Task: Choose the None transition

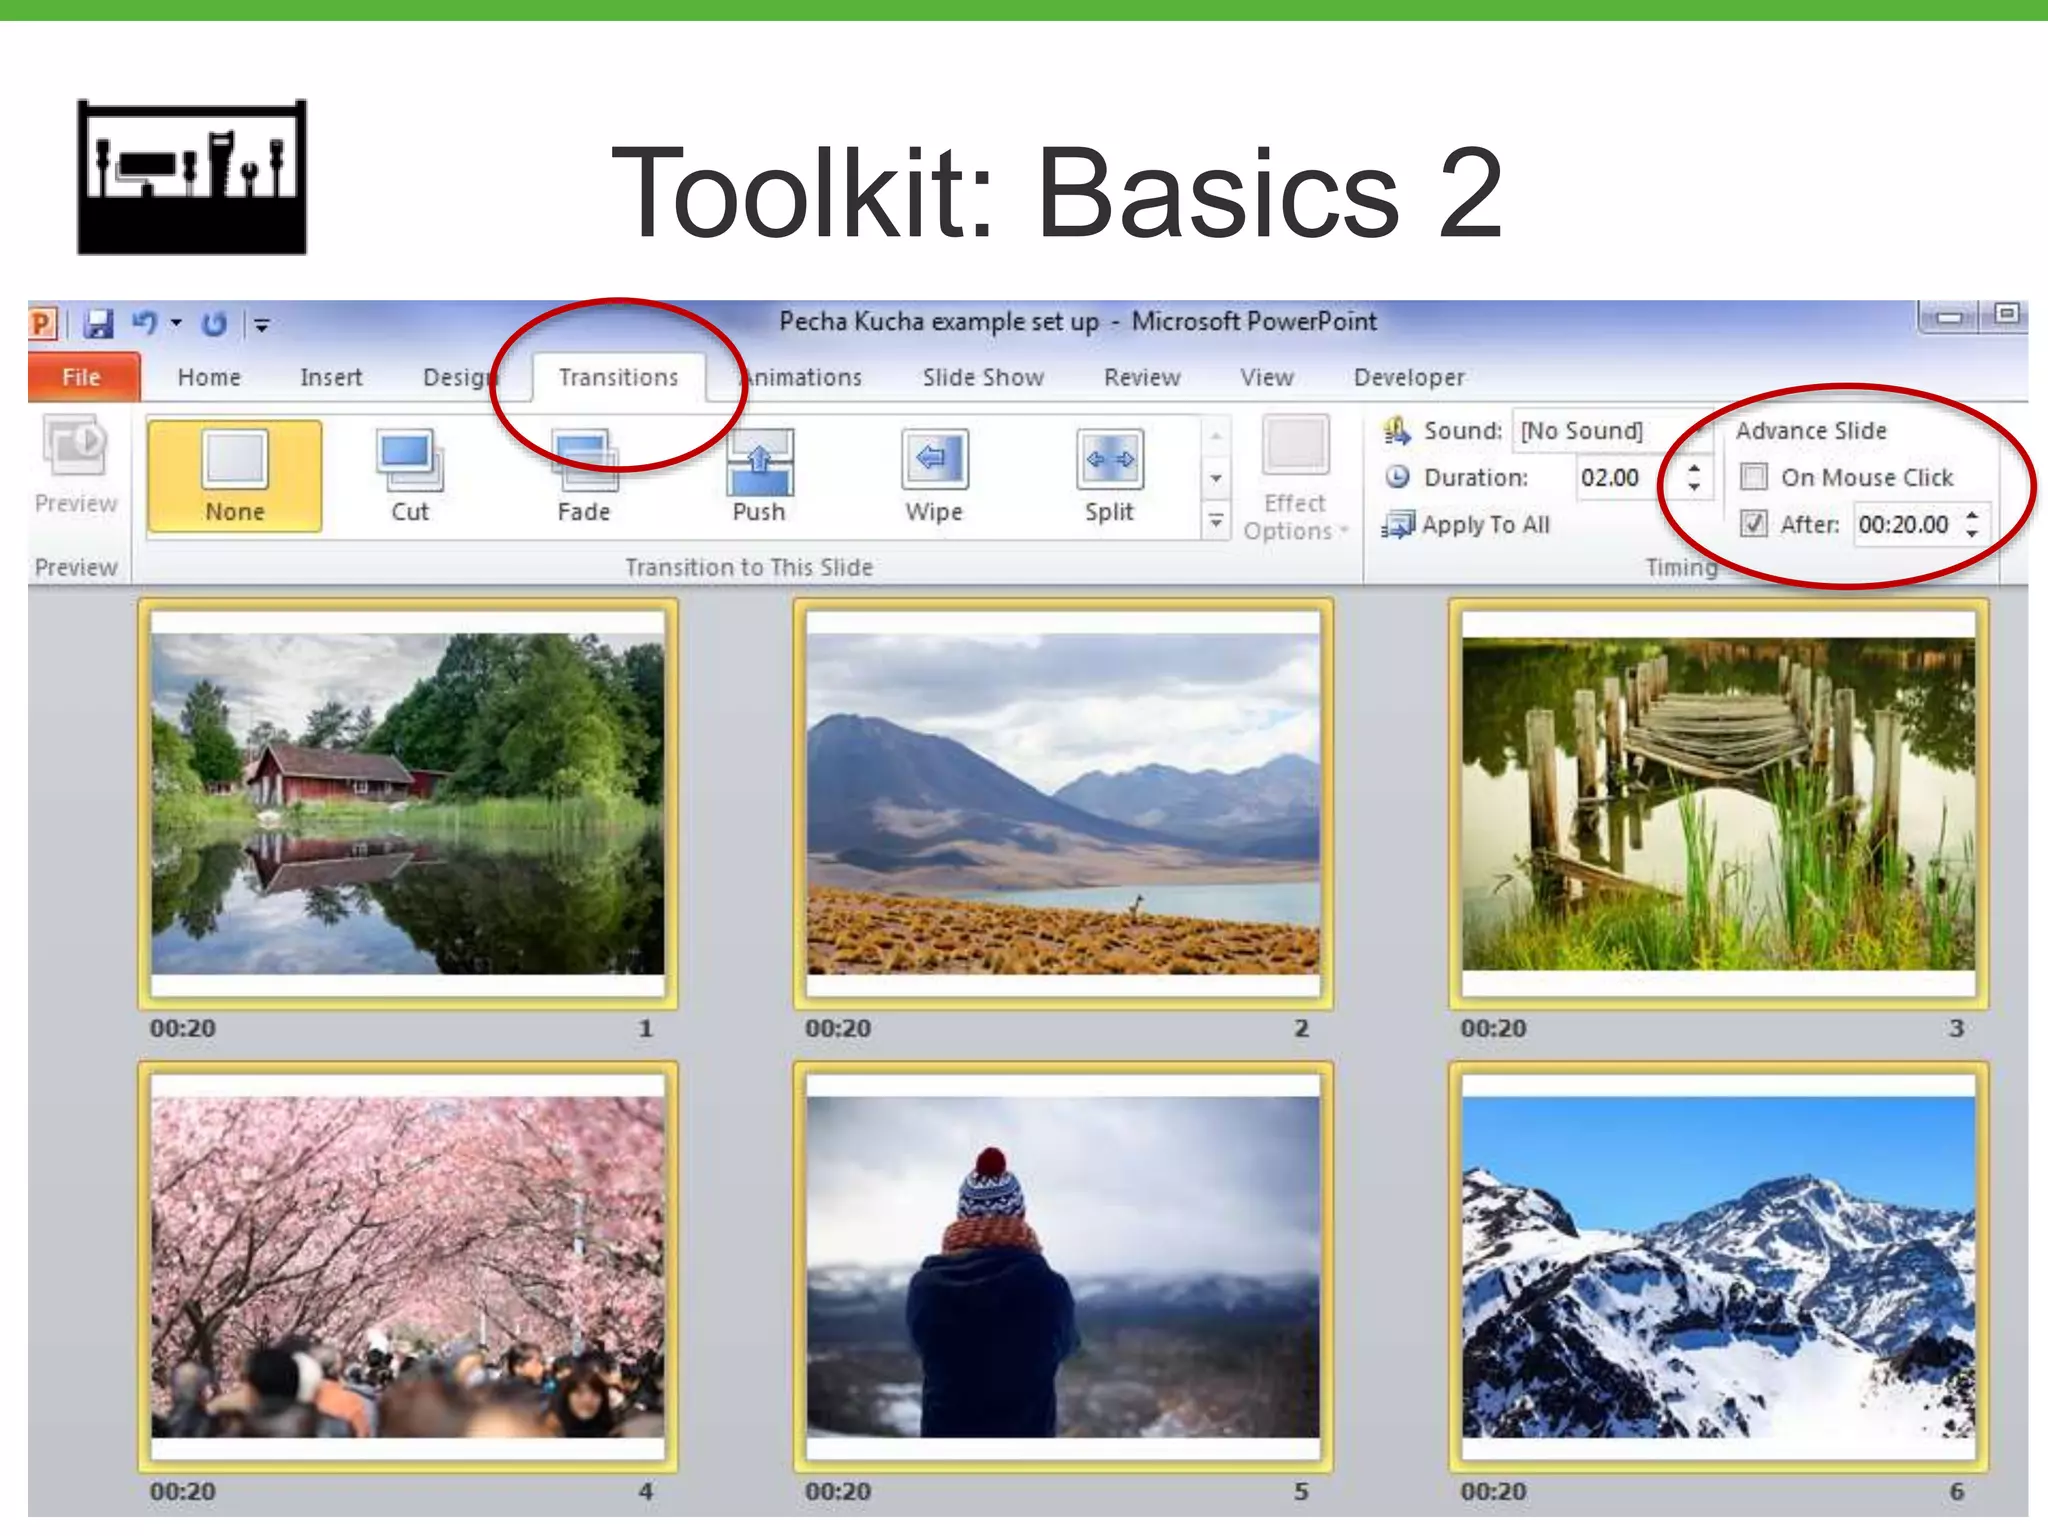Action: tap(235, 475)
